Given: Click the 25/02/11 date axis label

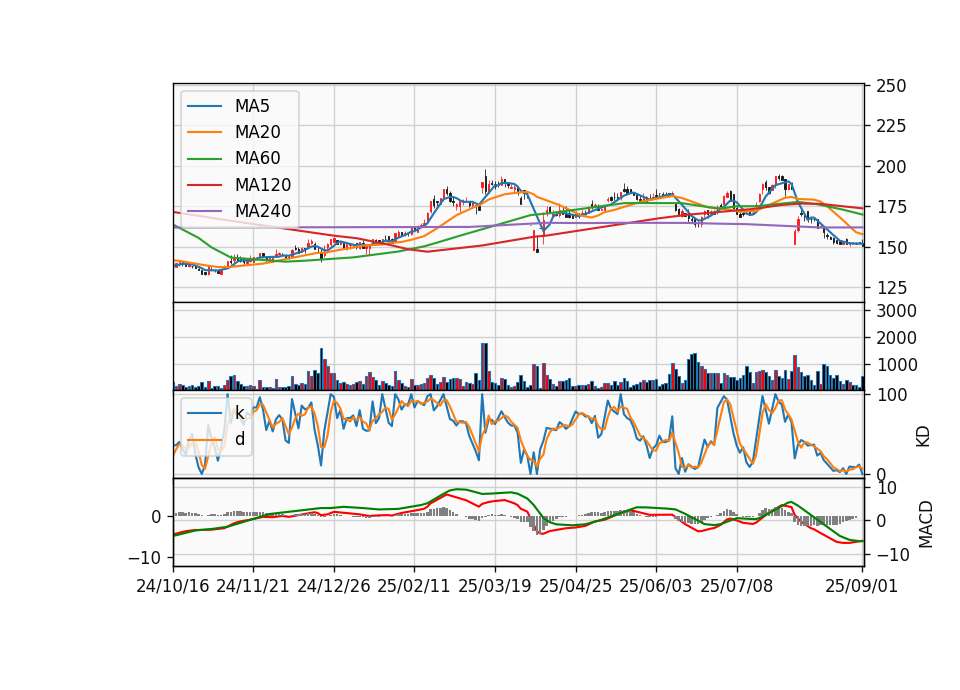Looking at the screenshot, I should coord(414,586).
